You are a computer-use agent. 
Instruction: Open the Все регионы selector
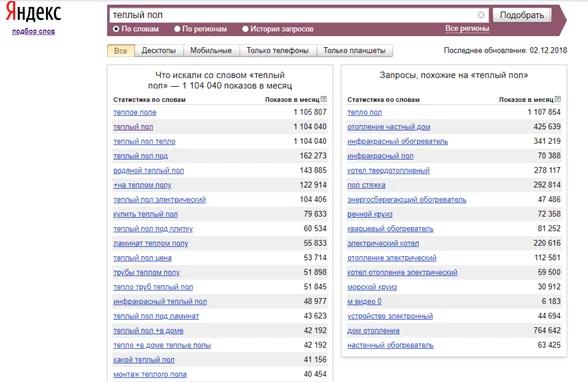tap(467, 28)
